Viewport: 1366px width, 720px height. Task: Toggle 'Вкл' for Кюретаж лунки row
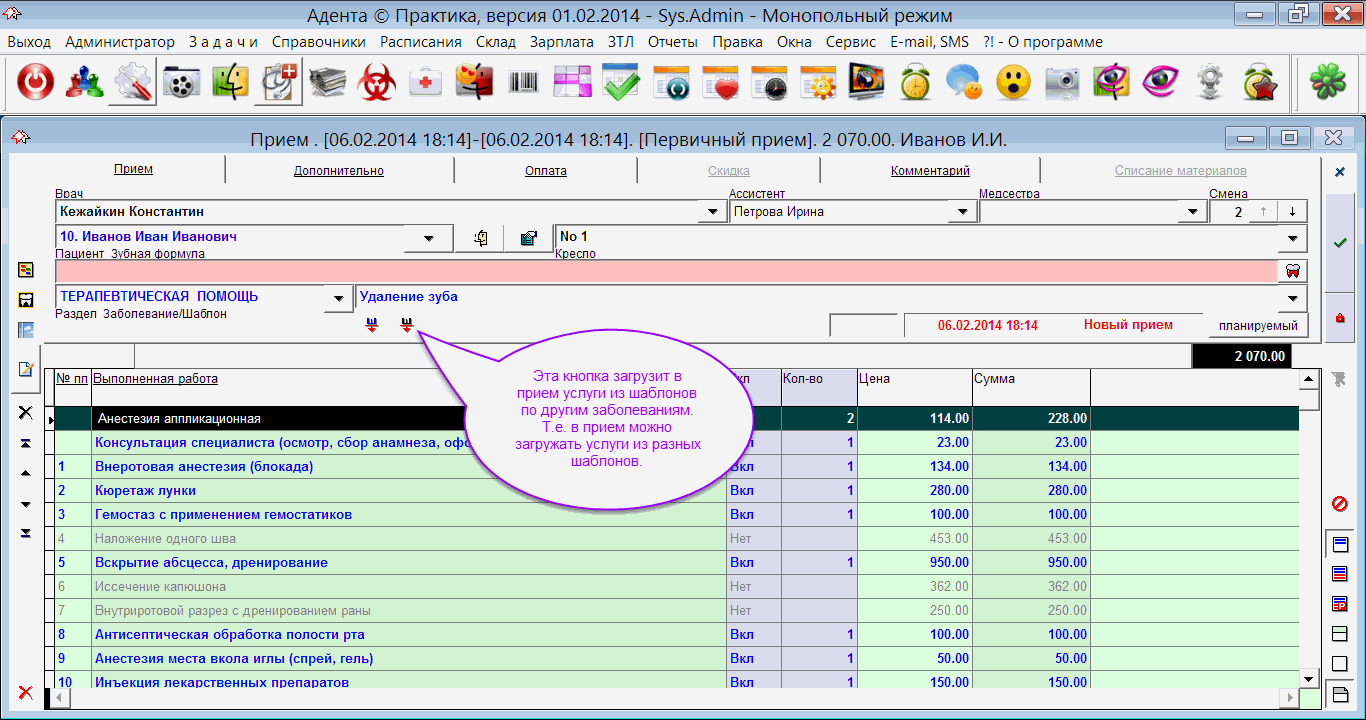pyautogui.click(x=742, y=491)
